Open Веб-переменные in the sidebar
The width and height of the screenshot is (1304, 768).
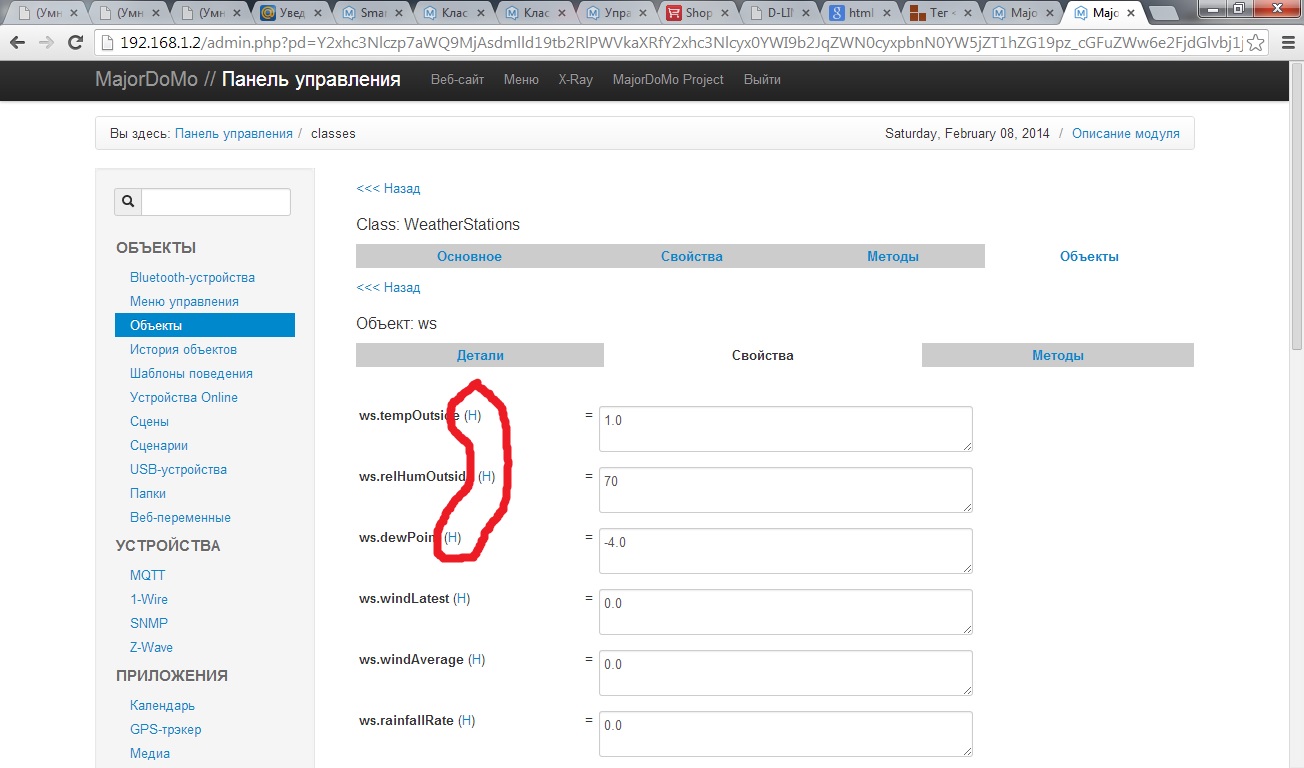click(x=180, y=517)
